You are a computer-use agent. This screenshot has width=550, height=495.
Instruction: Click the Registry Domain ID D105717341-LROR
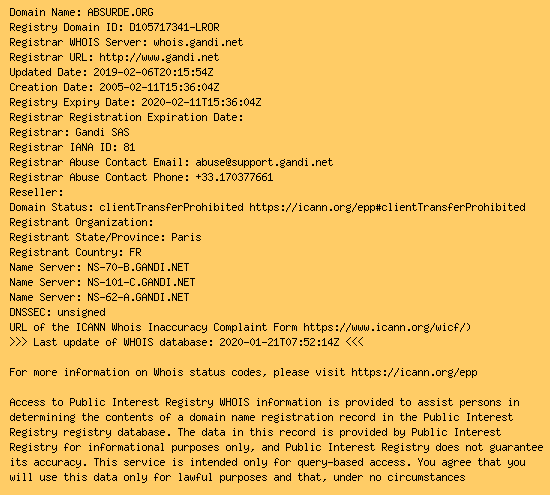pyautogui.click(x=174, y=27)
